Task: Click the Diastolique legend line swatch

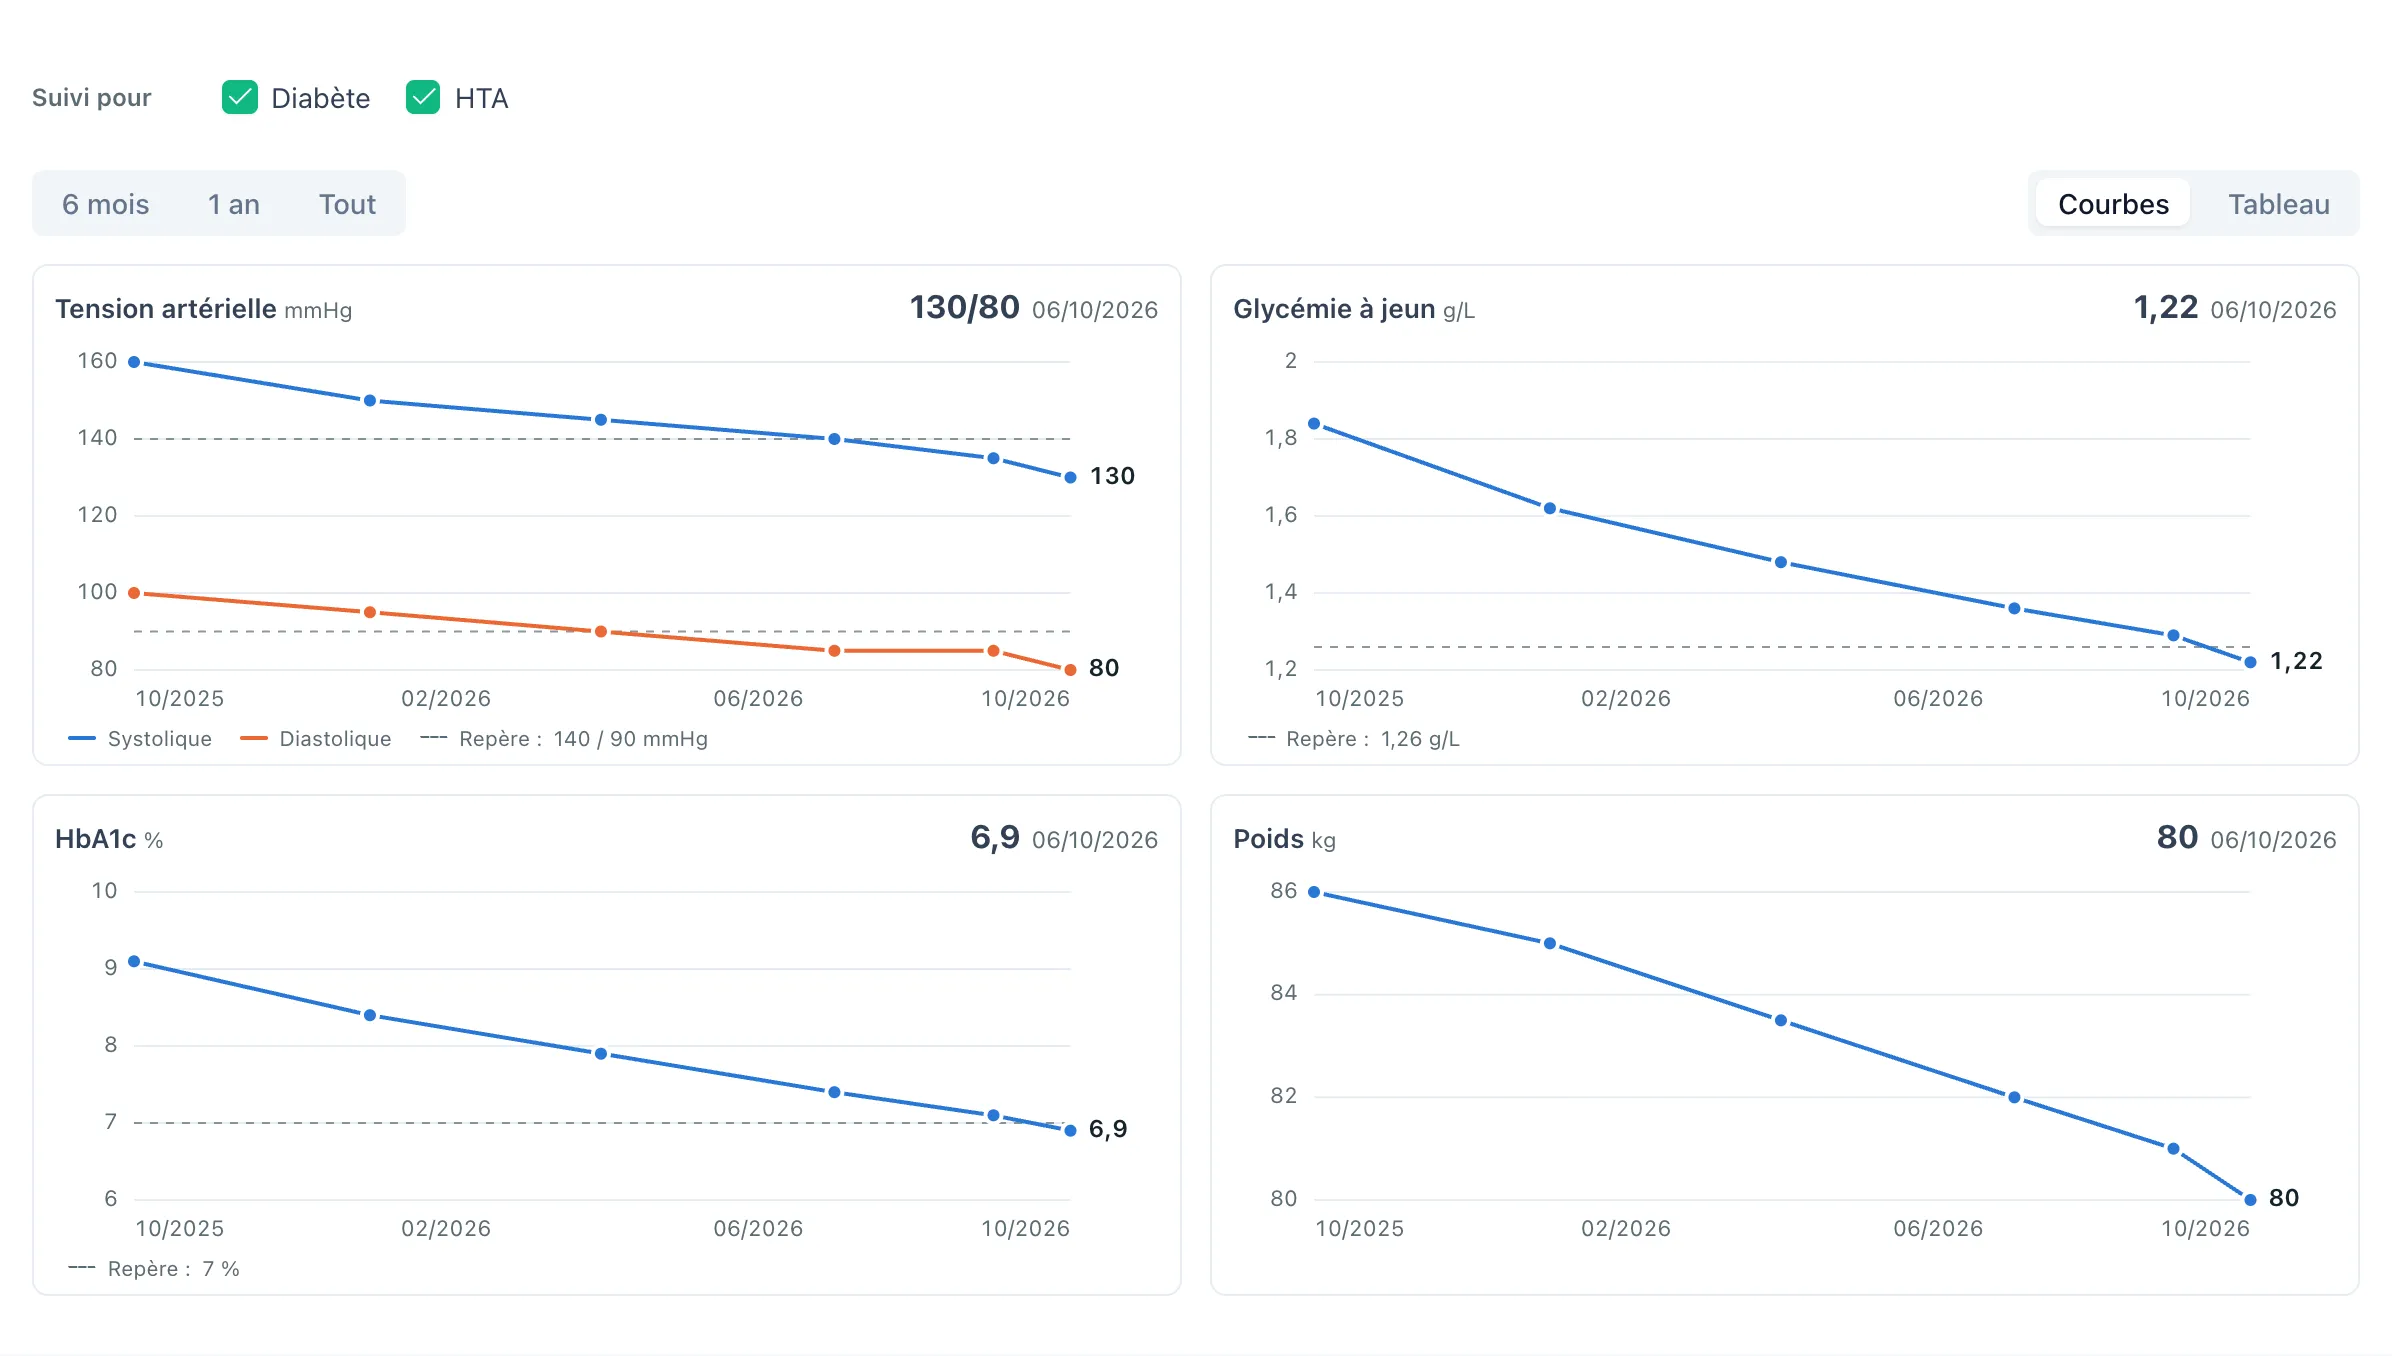Action: (254, 739)
